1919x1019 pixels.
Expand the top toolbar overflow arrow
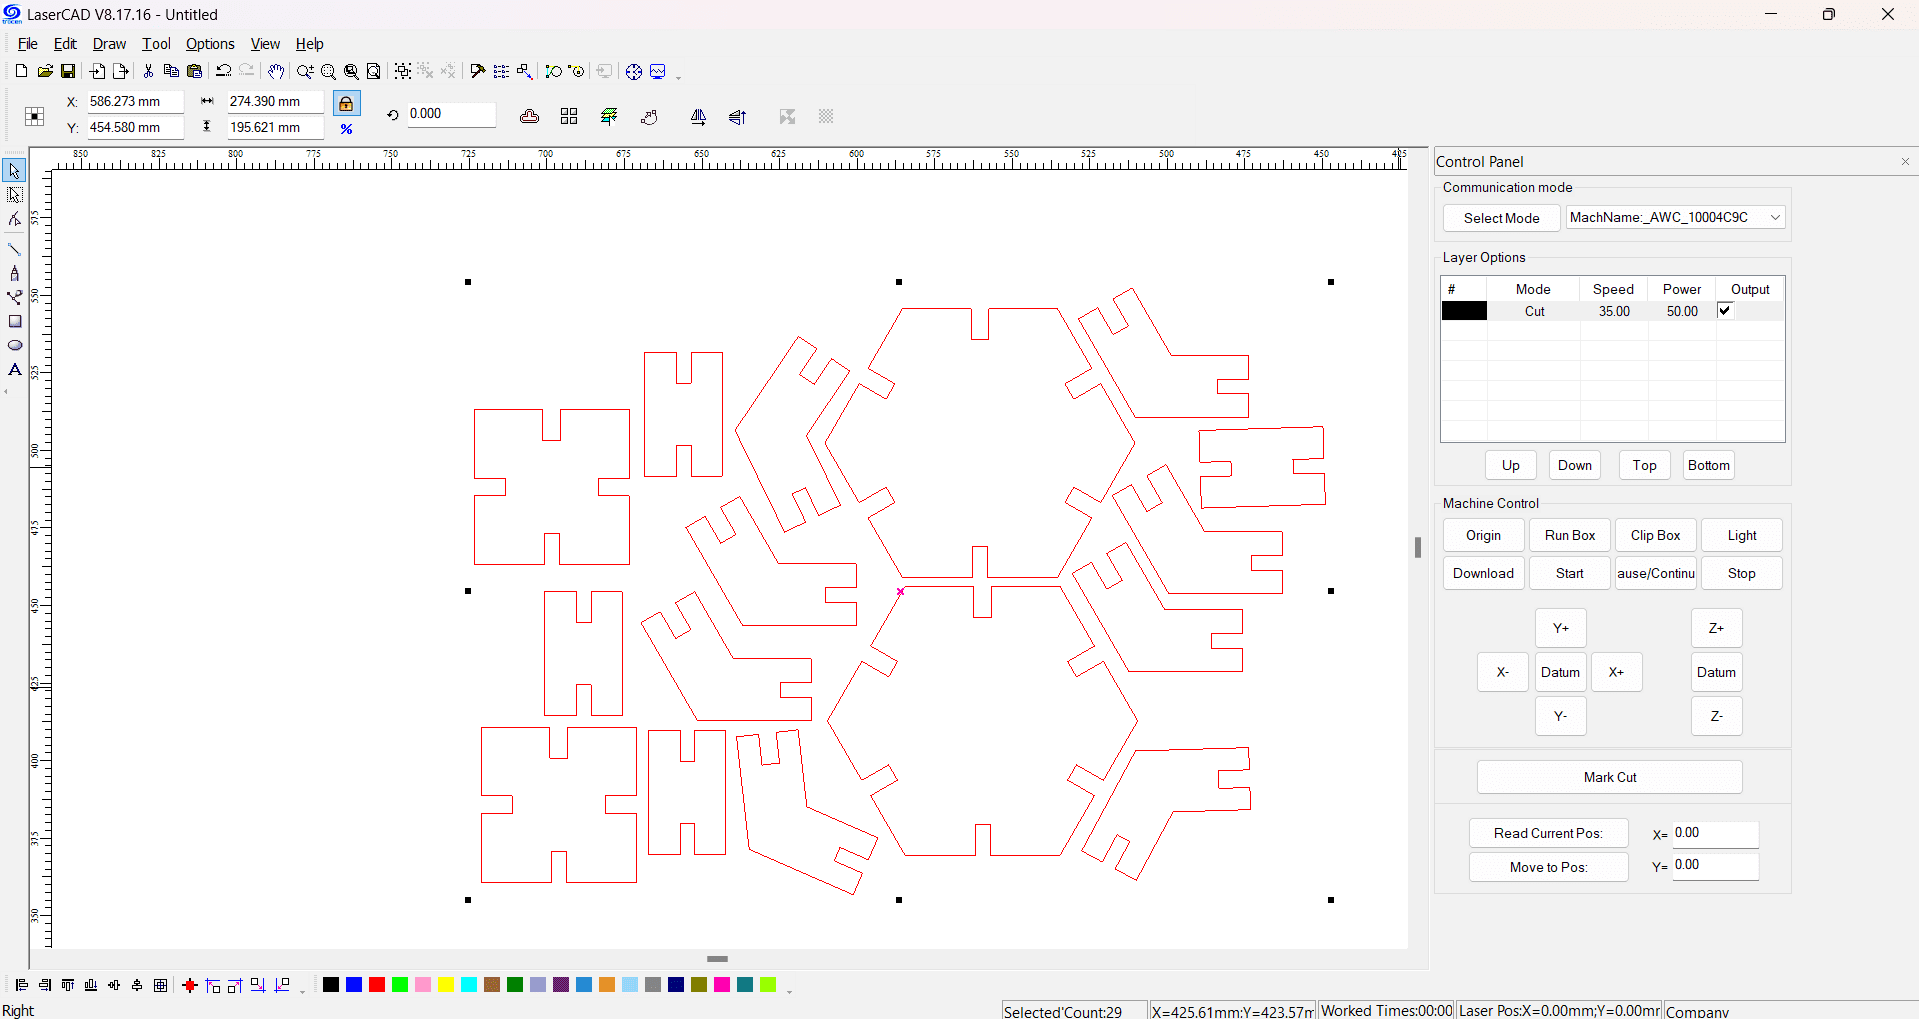[x=678, y=76]
